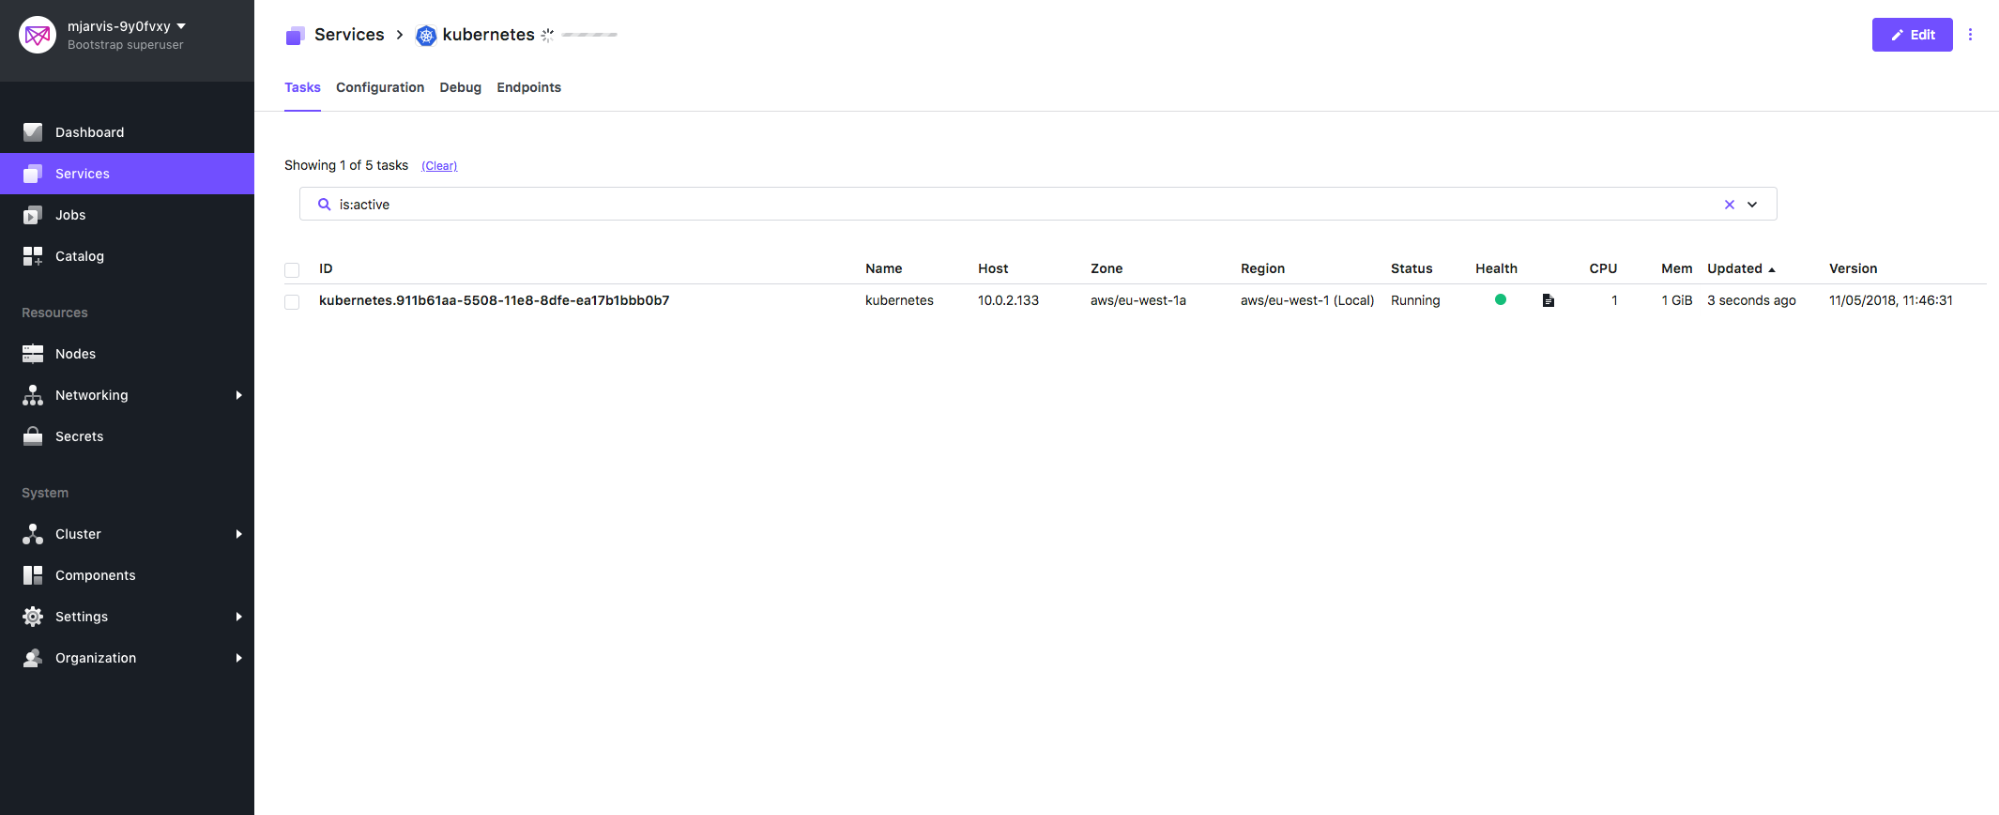The height and width of the screenshot is (815, 1999).
Task: Switch to the Configuration tab
Action: click(x=380, y=88)
